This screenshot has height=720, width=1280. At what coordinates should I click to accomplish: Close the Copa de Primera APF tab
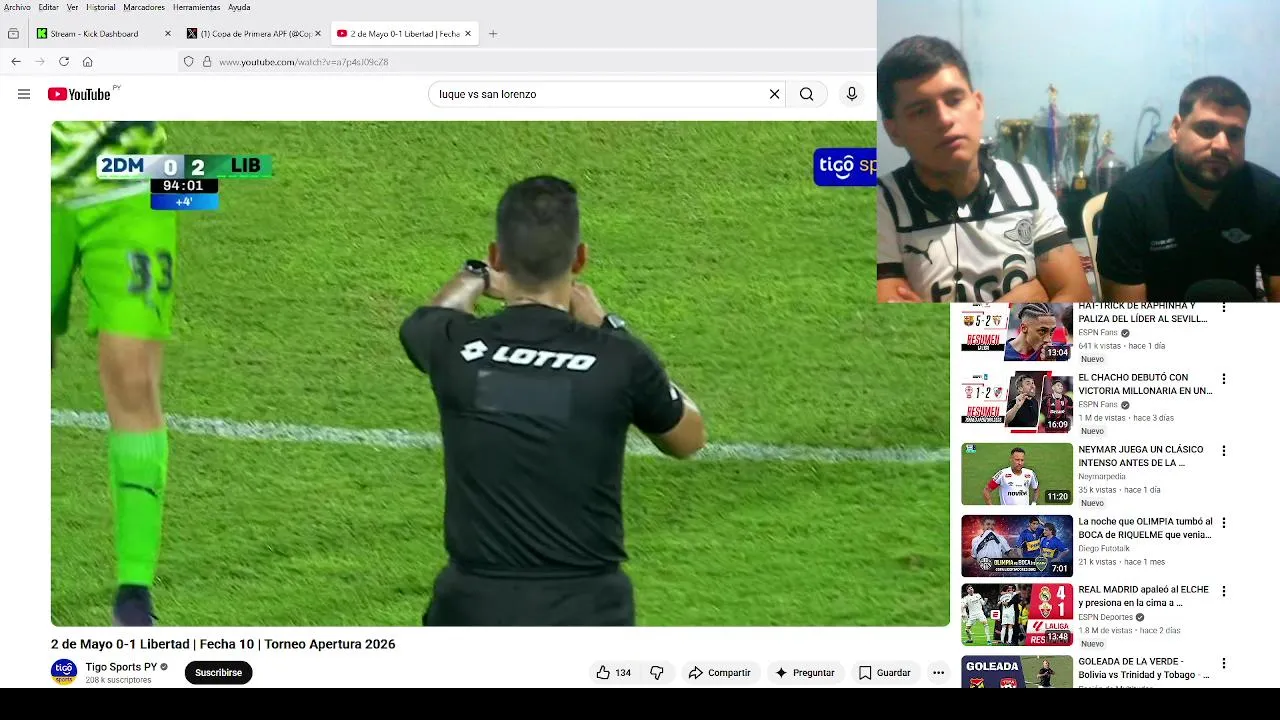(x=318, y=34)
